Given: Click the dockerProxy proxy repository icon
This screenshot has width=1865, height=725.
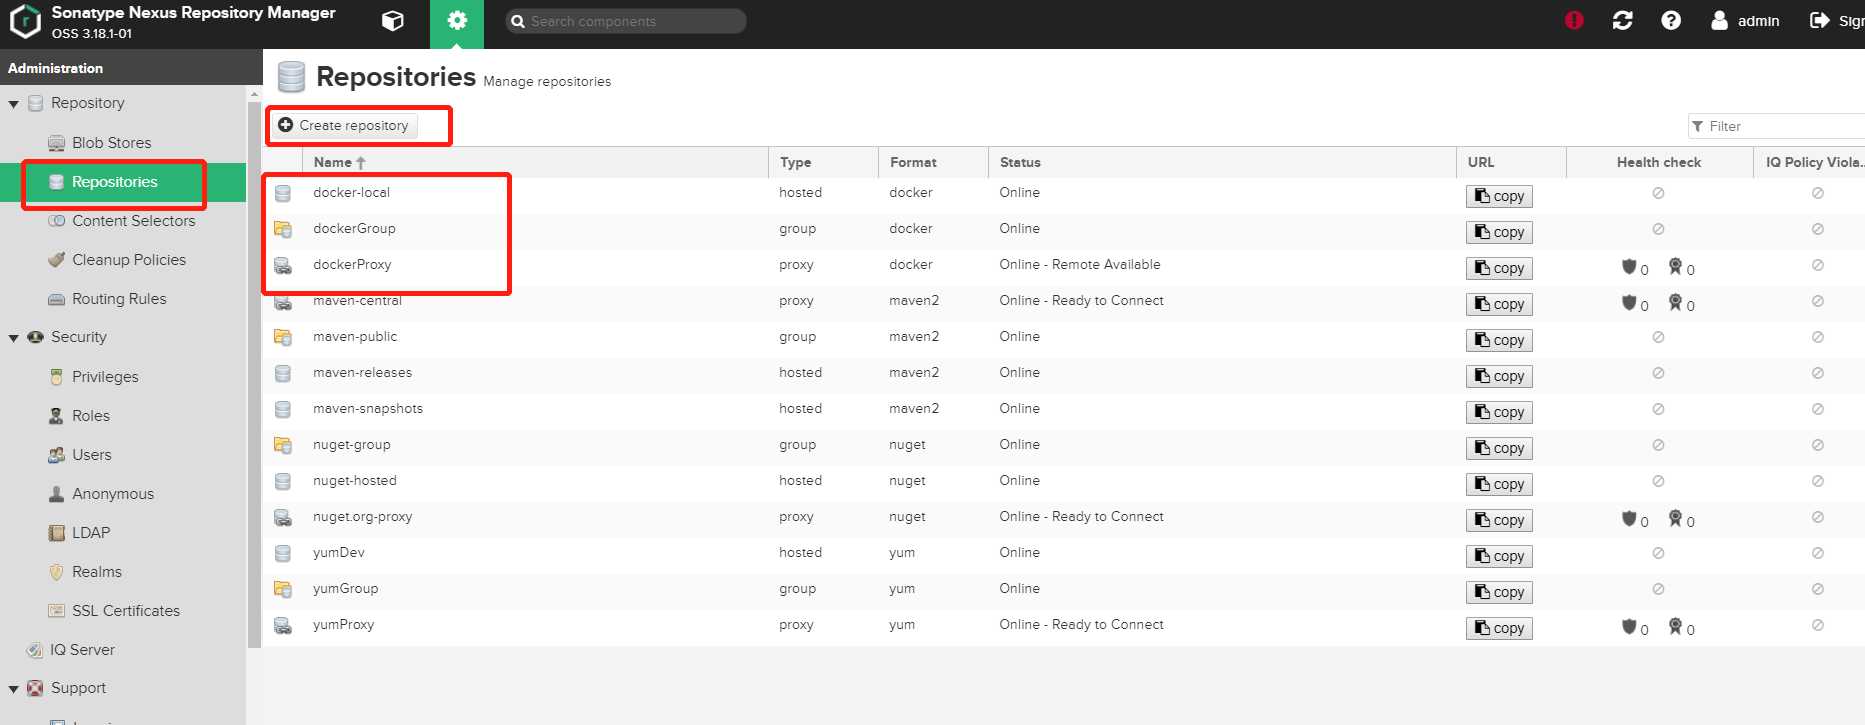Looking at the screenshot, I should click(x=283, y=265).
